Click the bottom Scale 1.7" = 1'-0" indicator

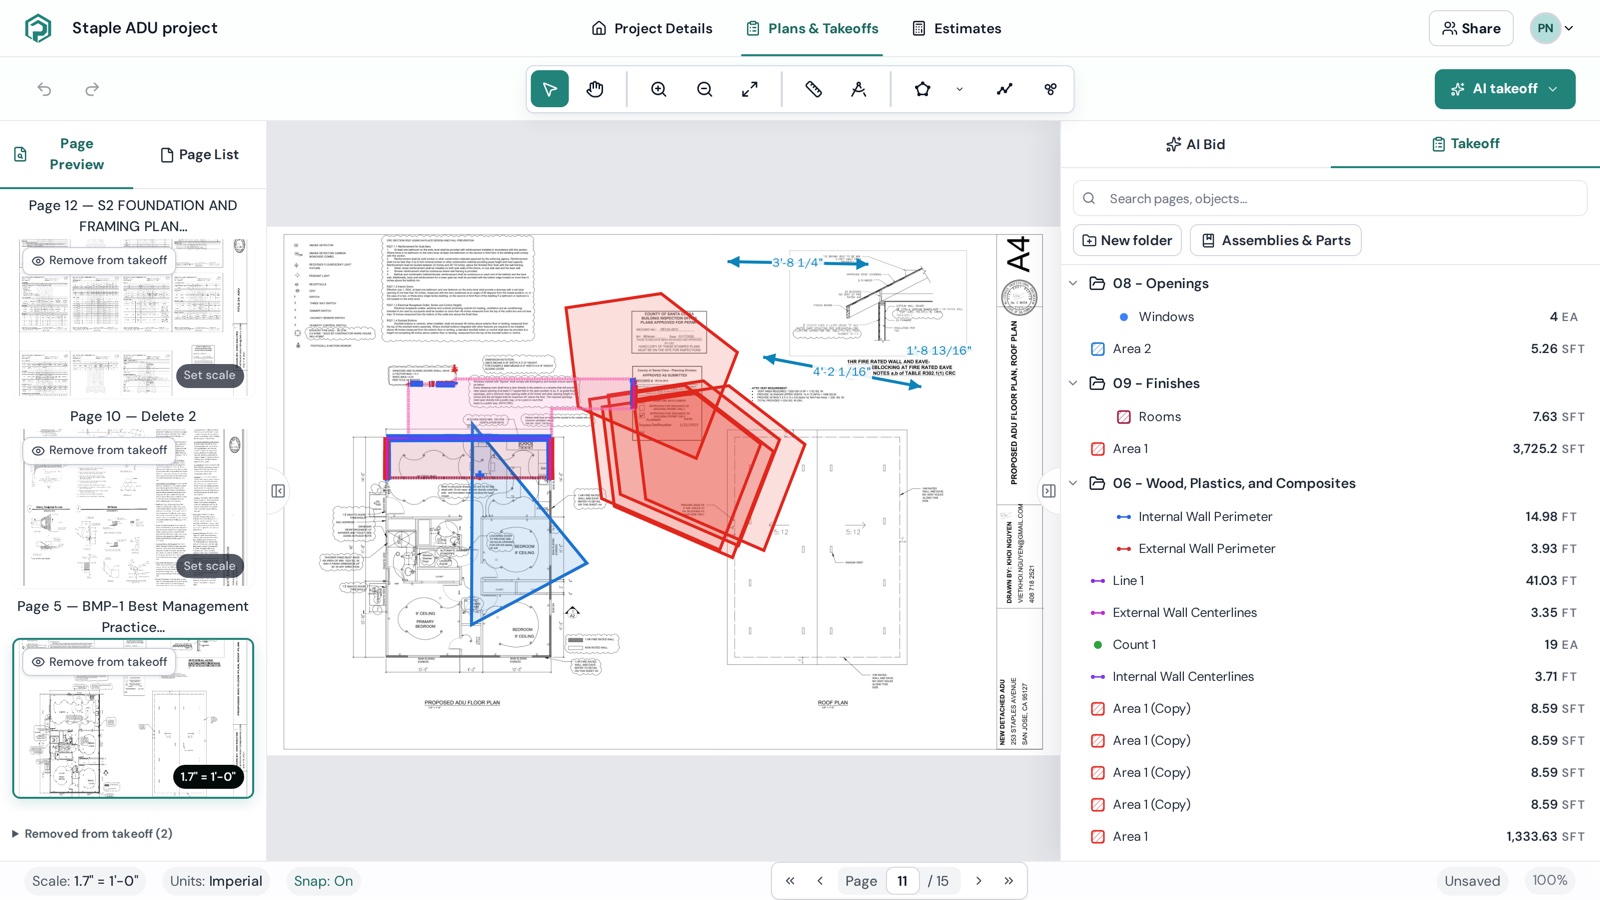(x=85, y=881)
